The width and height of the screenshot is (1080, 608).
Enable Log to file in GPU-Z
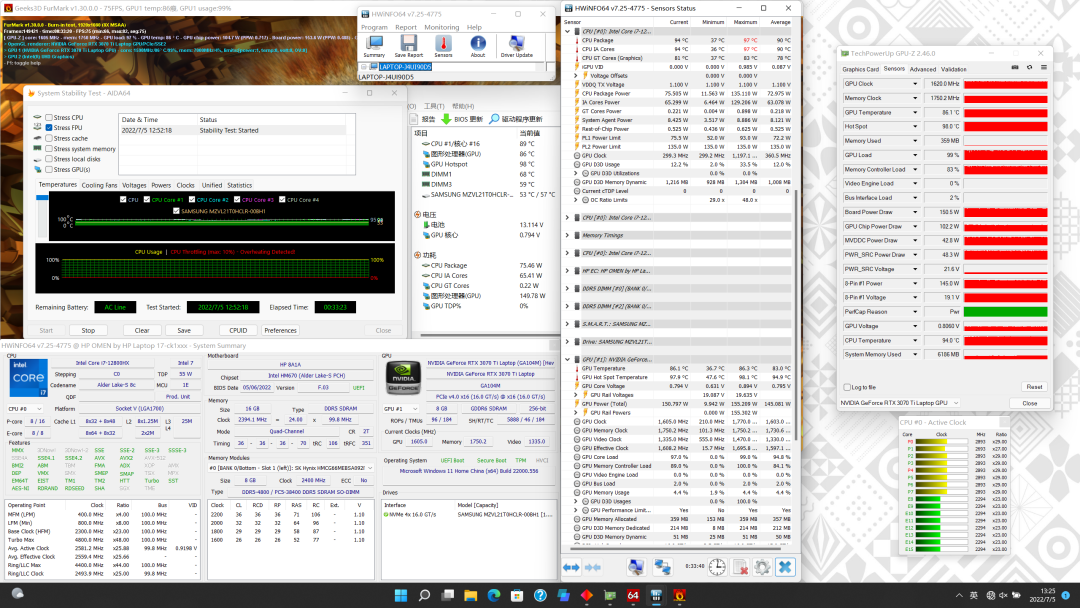click(848, 387)
